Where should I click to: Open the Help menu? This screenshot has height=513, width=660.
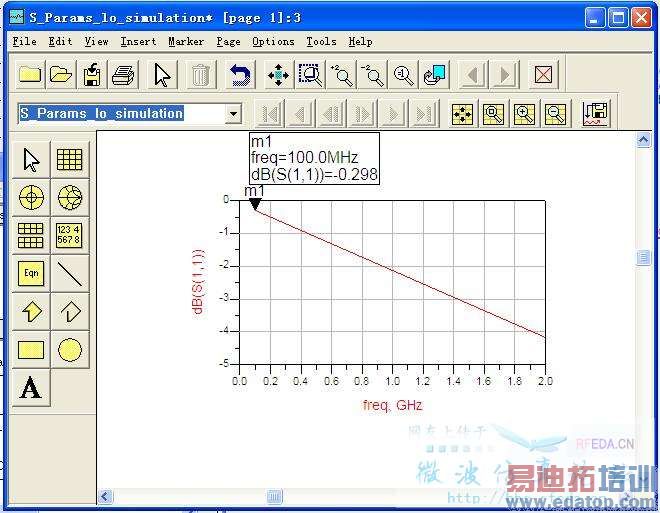[x=360, y=42]
